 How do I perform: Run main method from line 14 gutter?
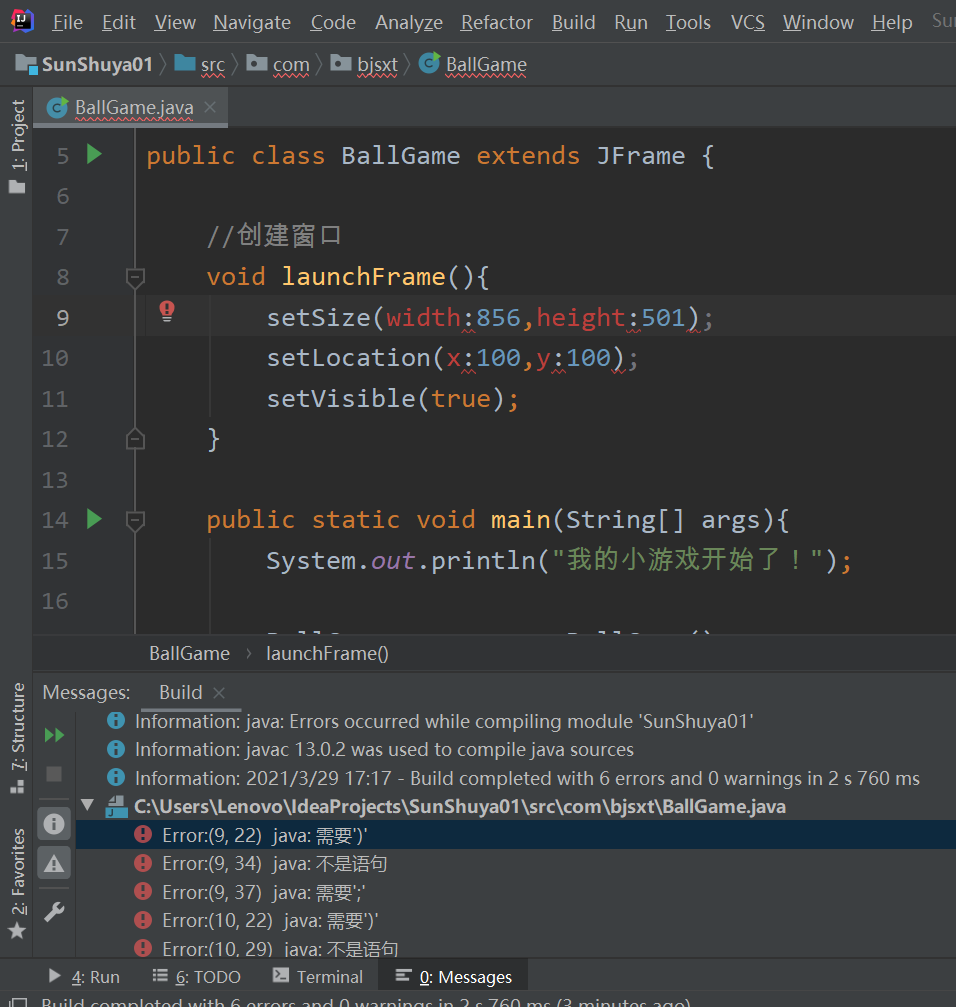click(x=94, y=519)
